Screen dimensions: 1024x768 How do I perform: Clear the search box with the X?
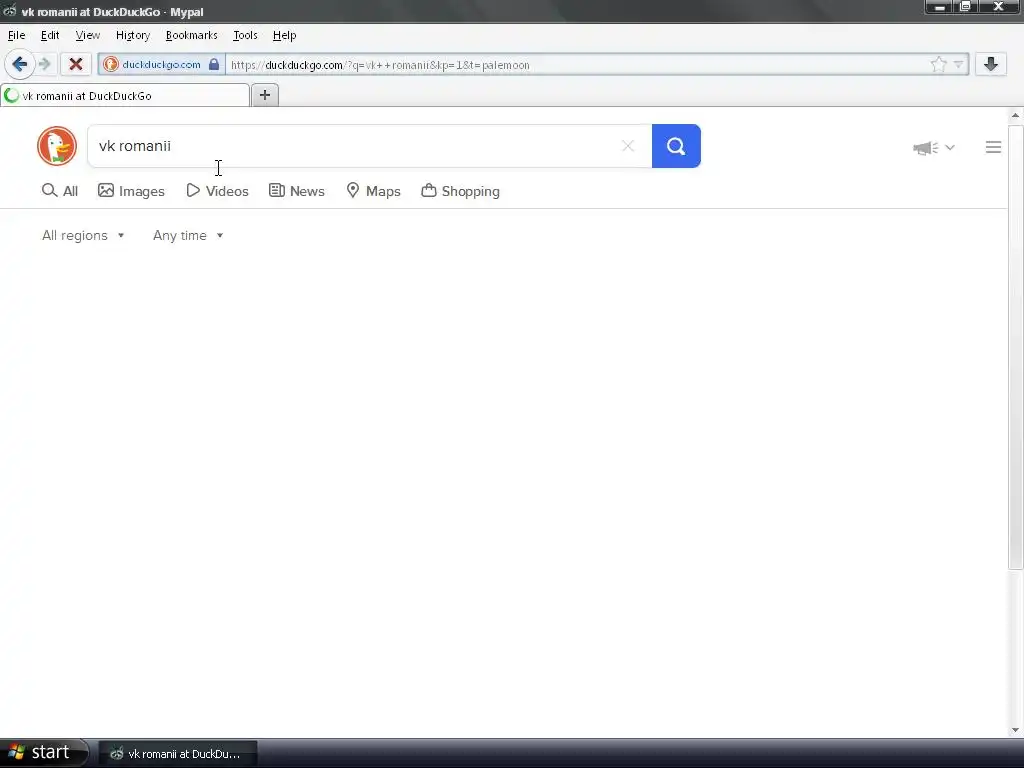point(628,146)
